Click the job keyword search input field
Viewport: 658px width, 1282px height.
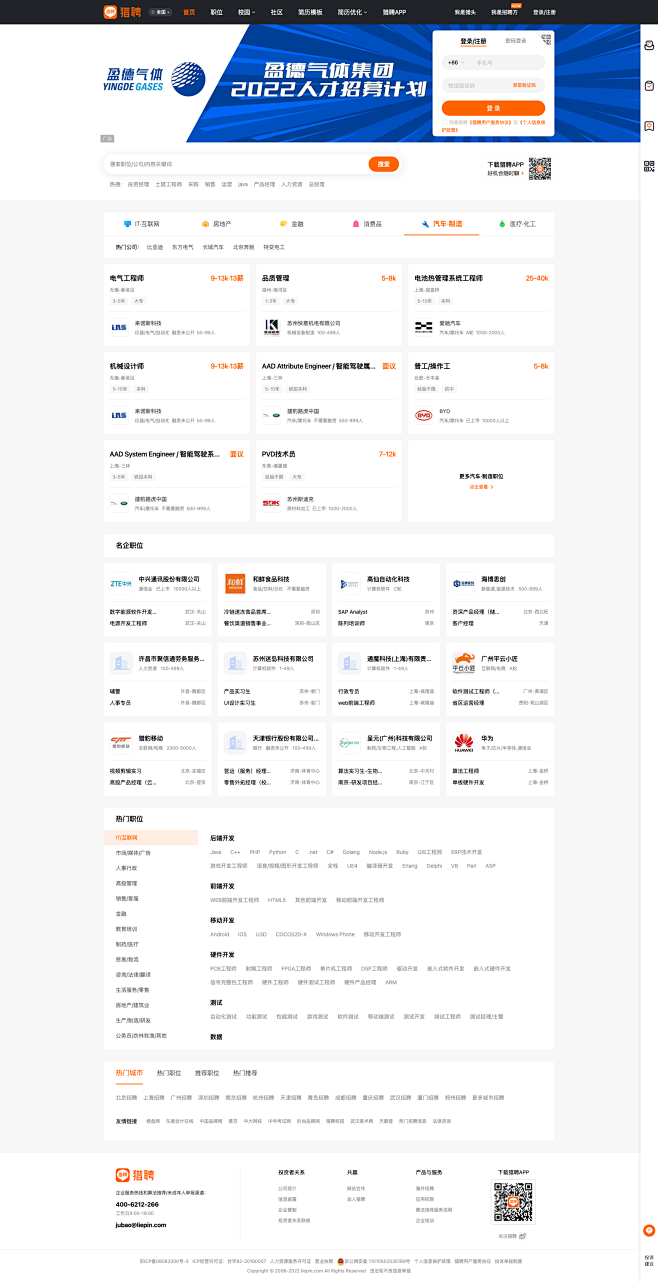pos(235,164)
